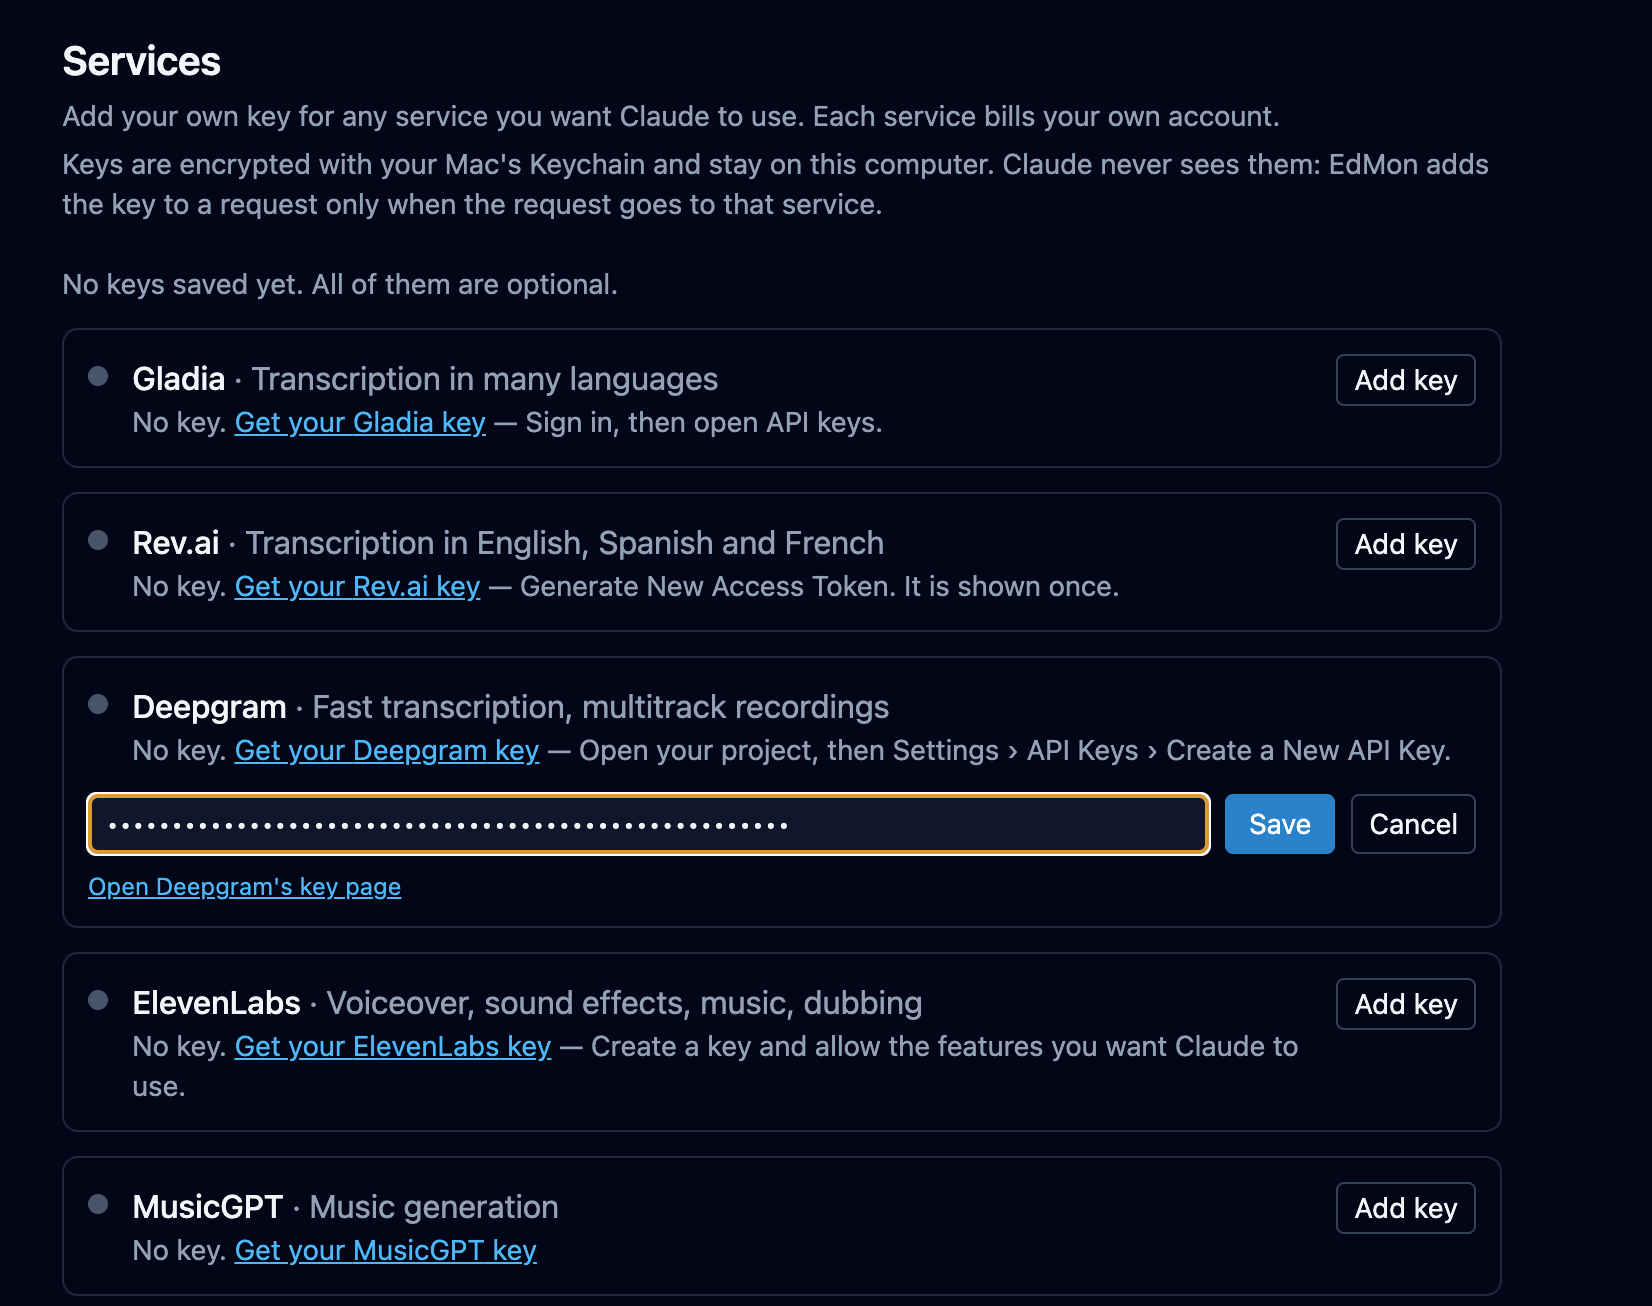The image size is (1652, 1306).
Task: Click Add key for Rev.ai
Action: (1405, 544)
